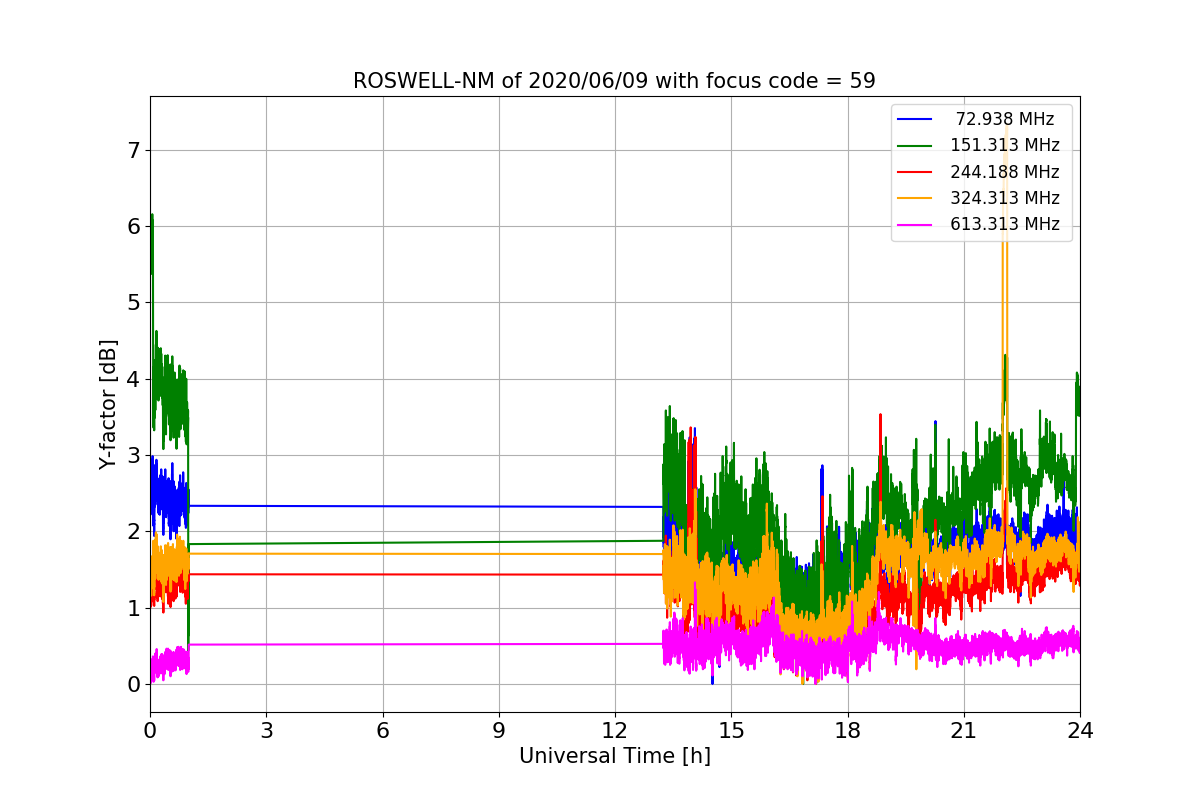The image size is (1200, 800).
Task: Click the magenta line sample in legend
Action: (915, 224)
